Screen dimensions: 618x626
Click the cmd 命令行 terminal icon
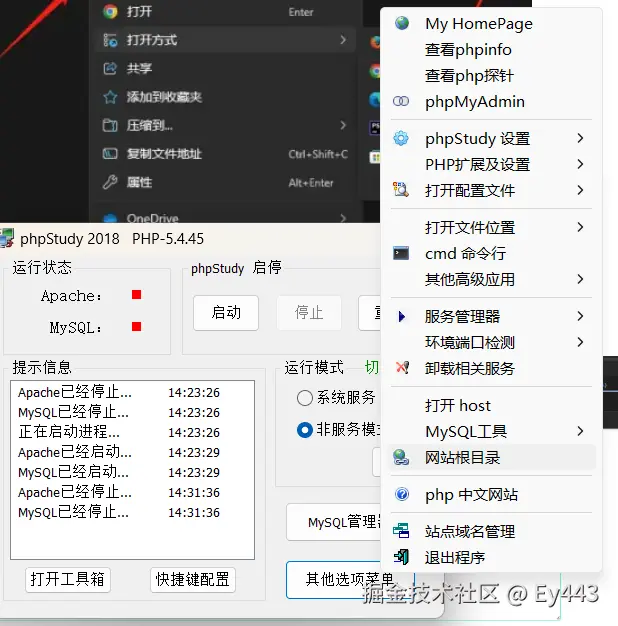click(401, 253)
